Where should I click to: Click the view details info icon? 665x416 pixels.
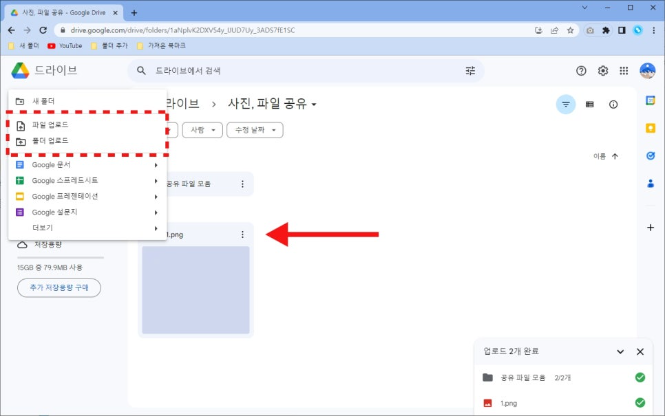coord(613,104)
